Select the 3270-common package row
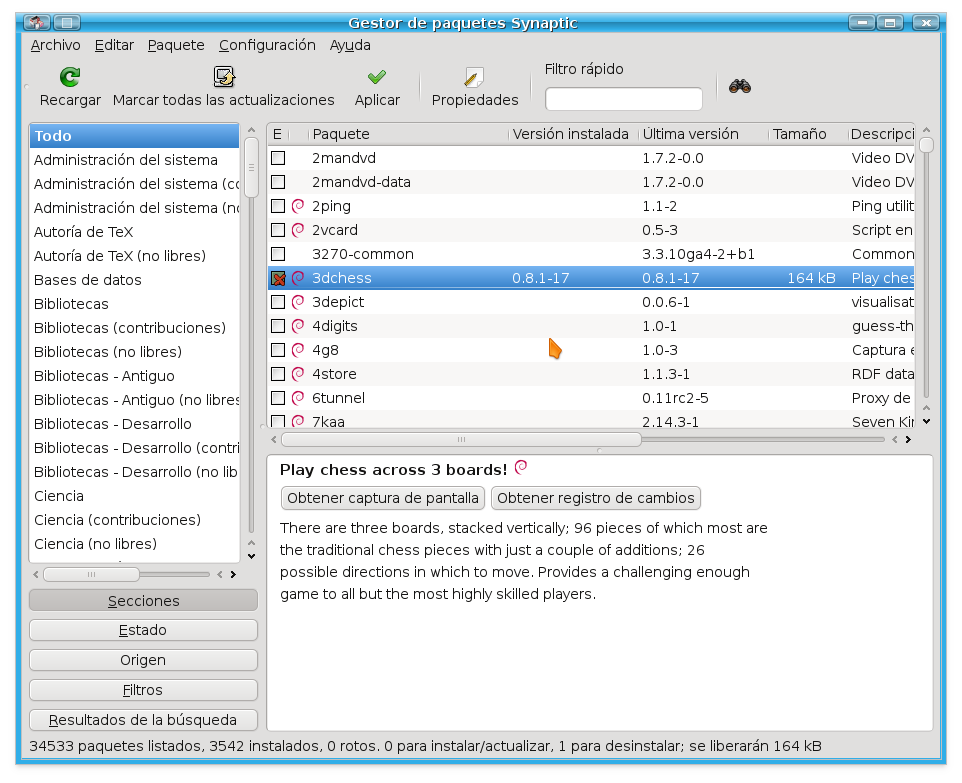The height and width of the screenshot is (783, 962). (591, 253)
